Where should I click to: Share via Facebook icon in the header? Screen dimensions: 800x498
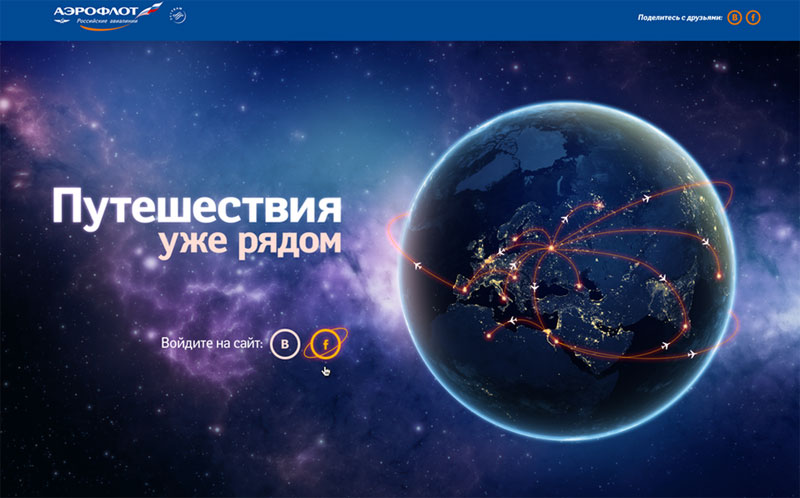[x=753, y=18]
